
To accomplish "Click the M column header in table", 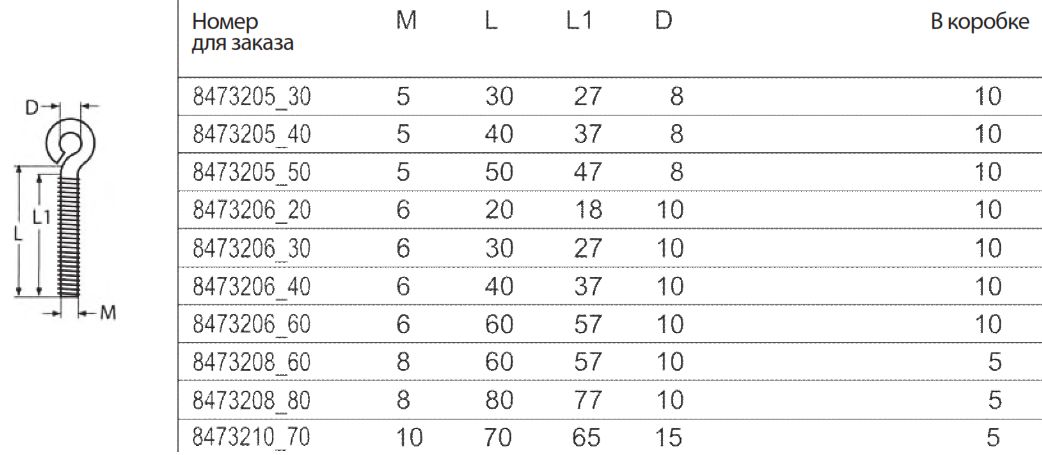I will (x=406, y=22).
